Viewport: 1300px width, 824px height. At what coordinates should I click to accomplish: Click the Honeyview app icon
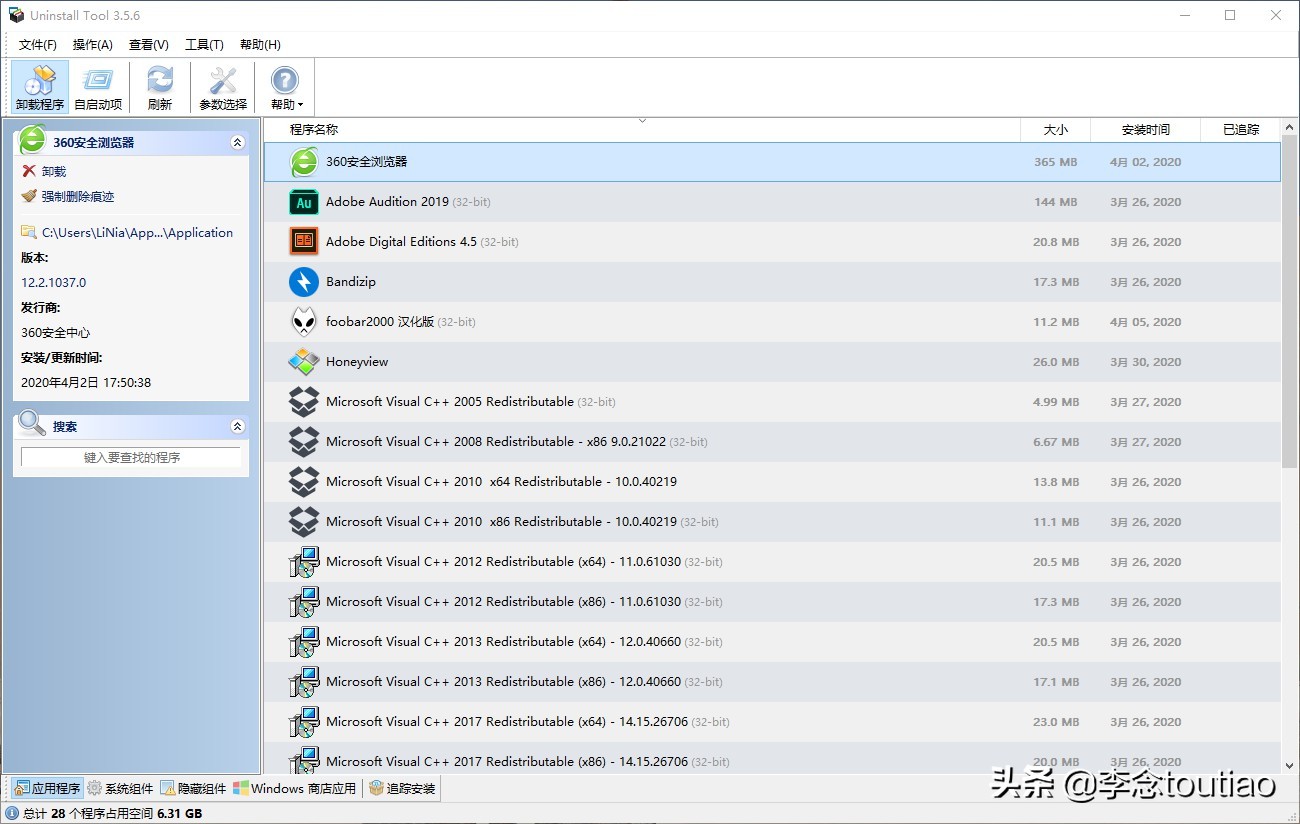303,361
